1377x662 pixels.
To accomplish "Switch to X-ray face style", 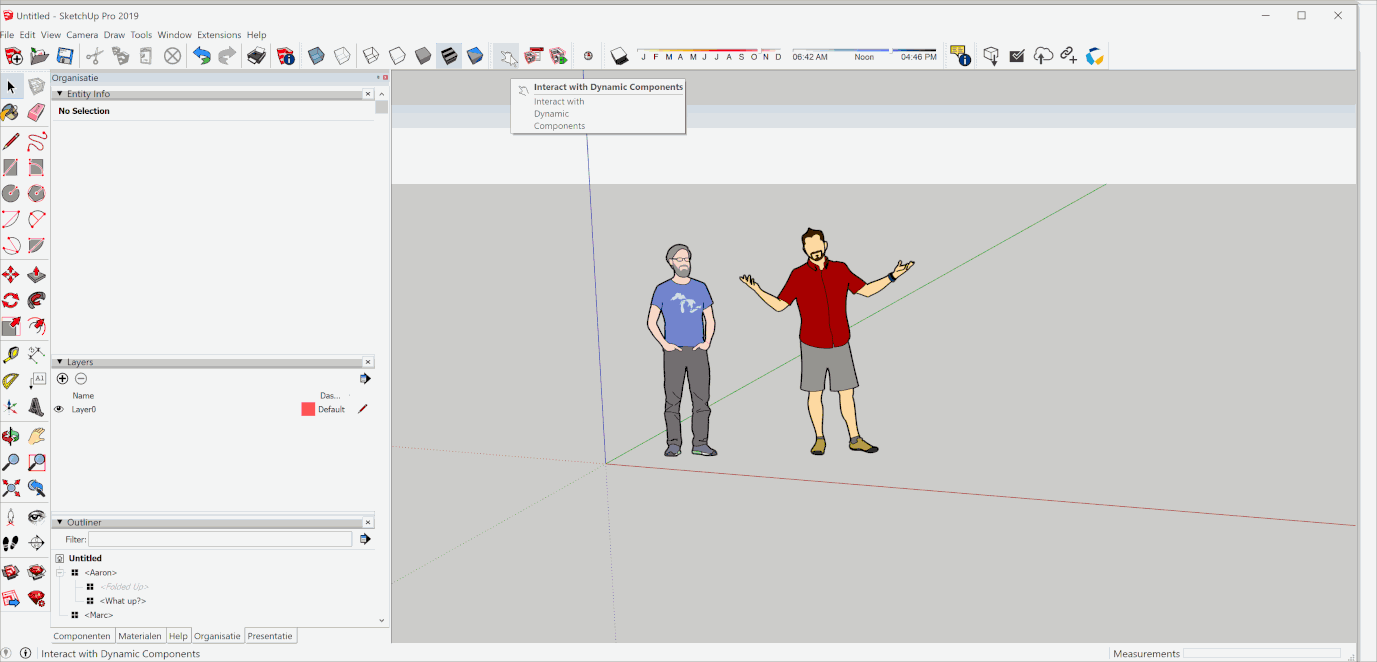I will click(315, 56).
